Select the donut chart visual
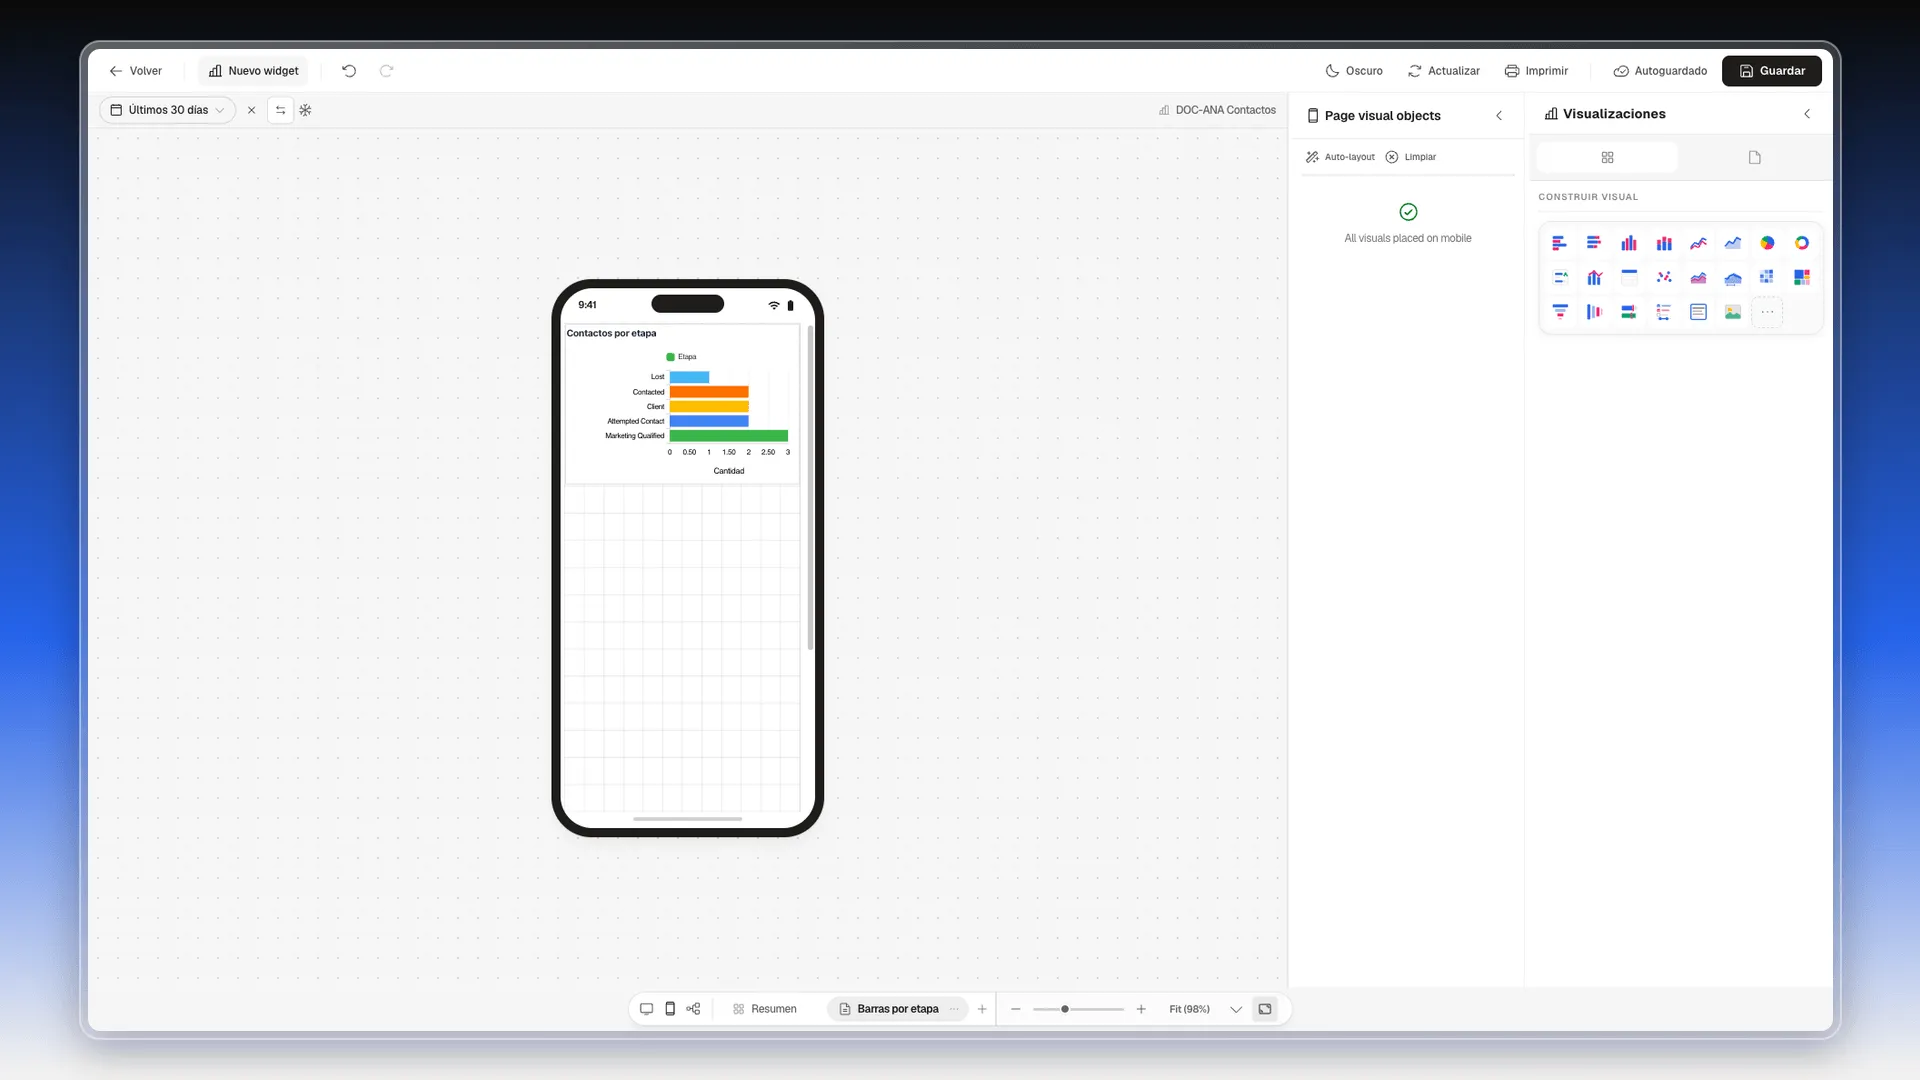 (x=1802, y=243)
